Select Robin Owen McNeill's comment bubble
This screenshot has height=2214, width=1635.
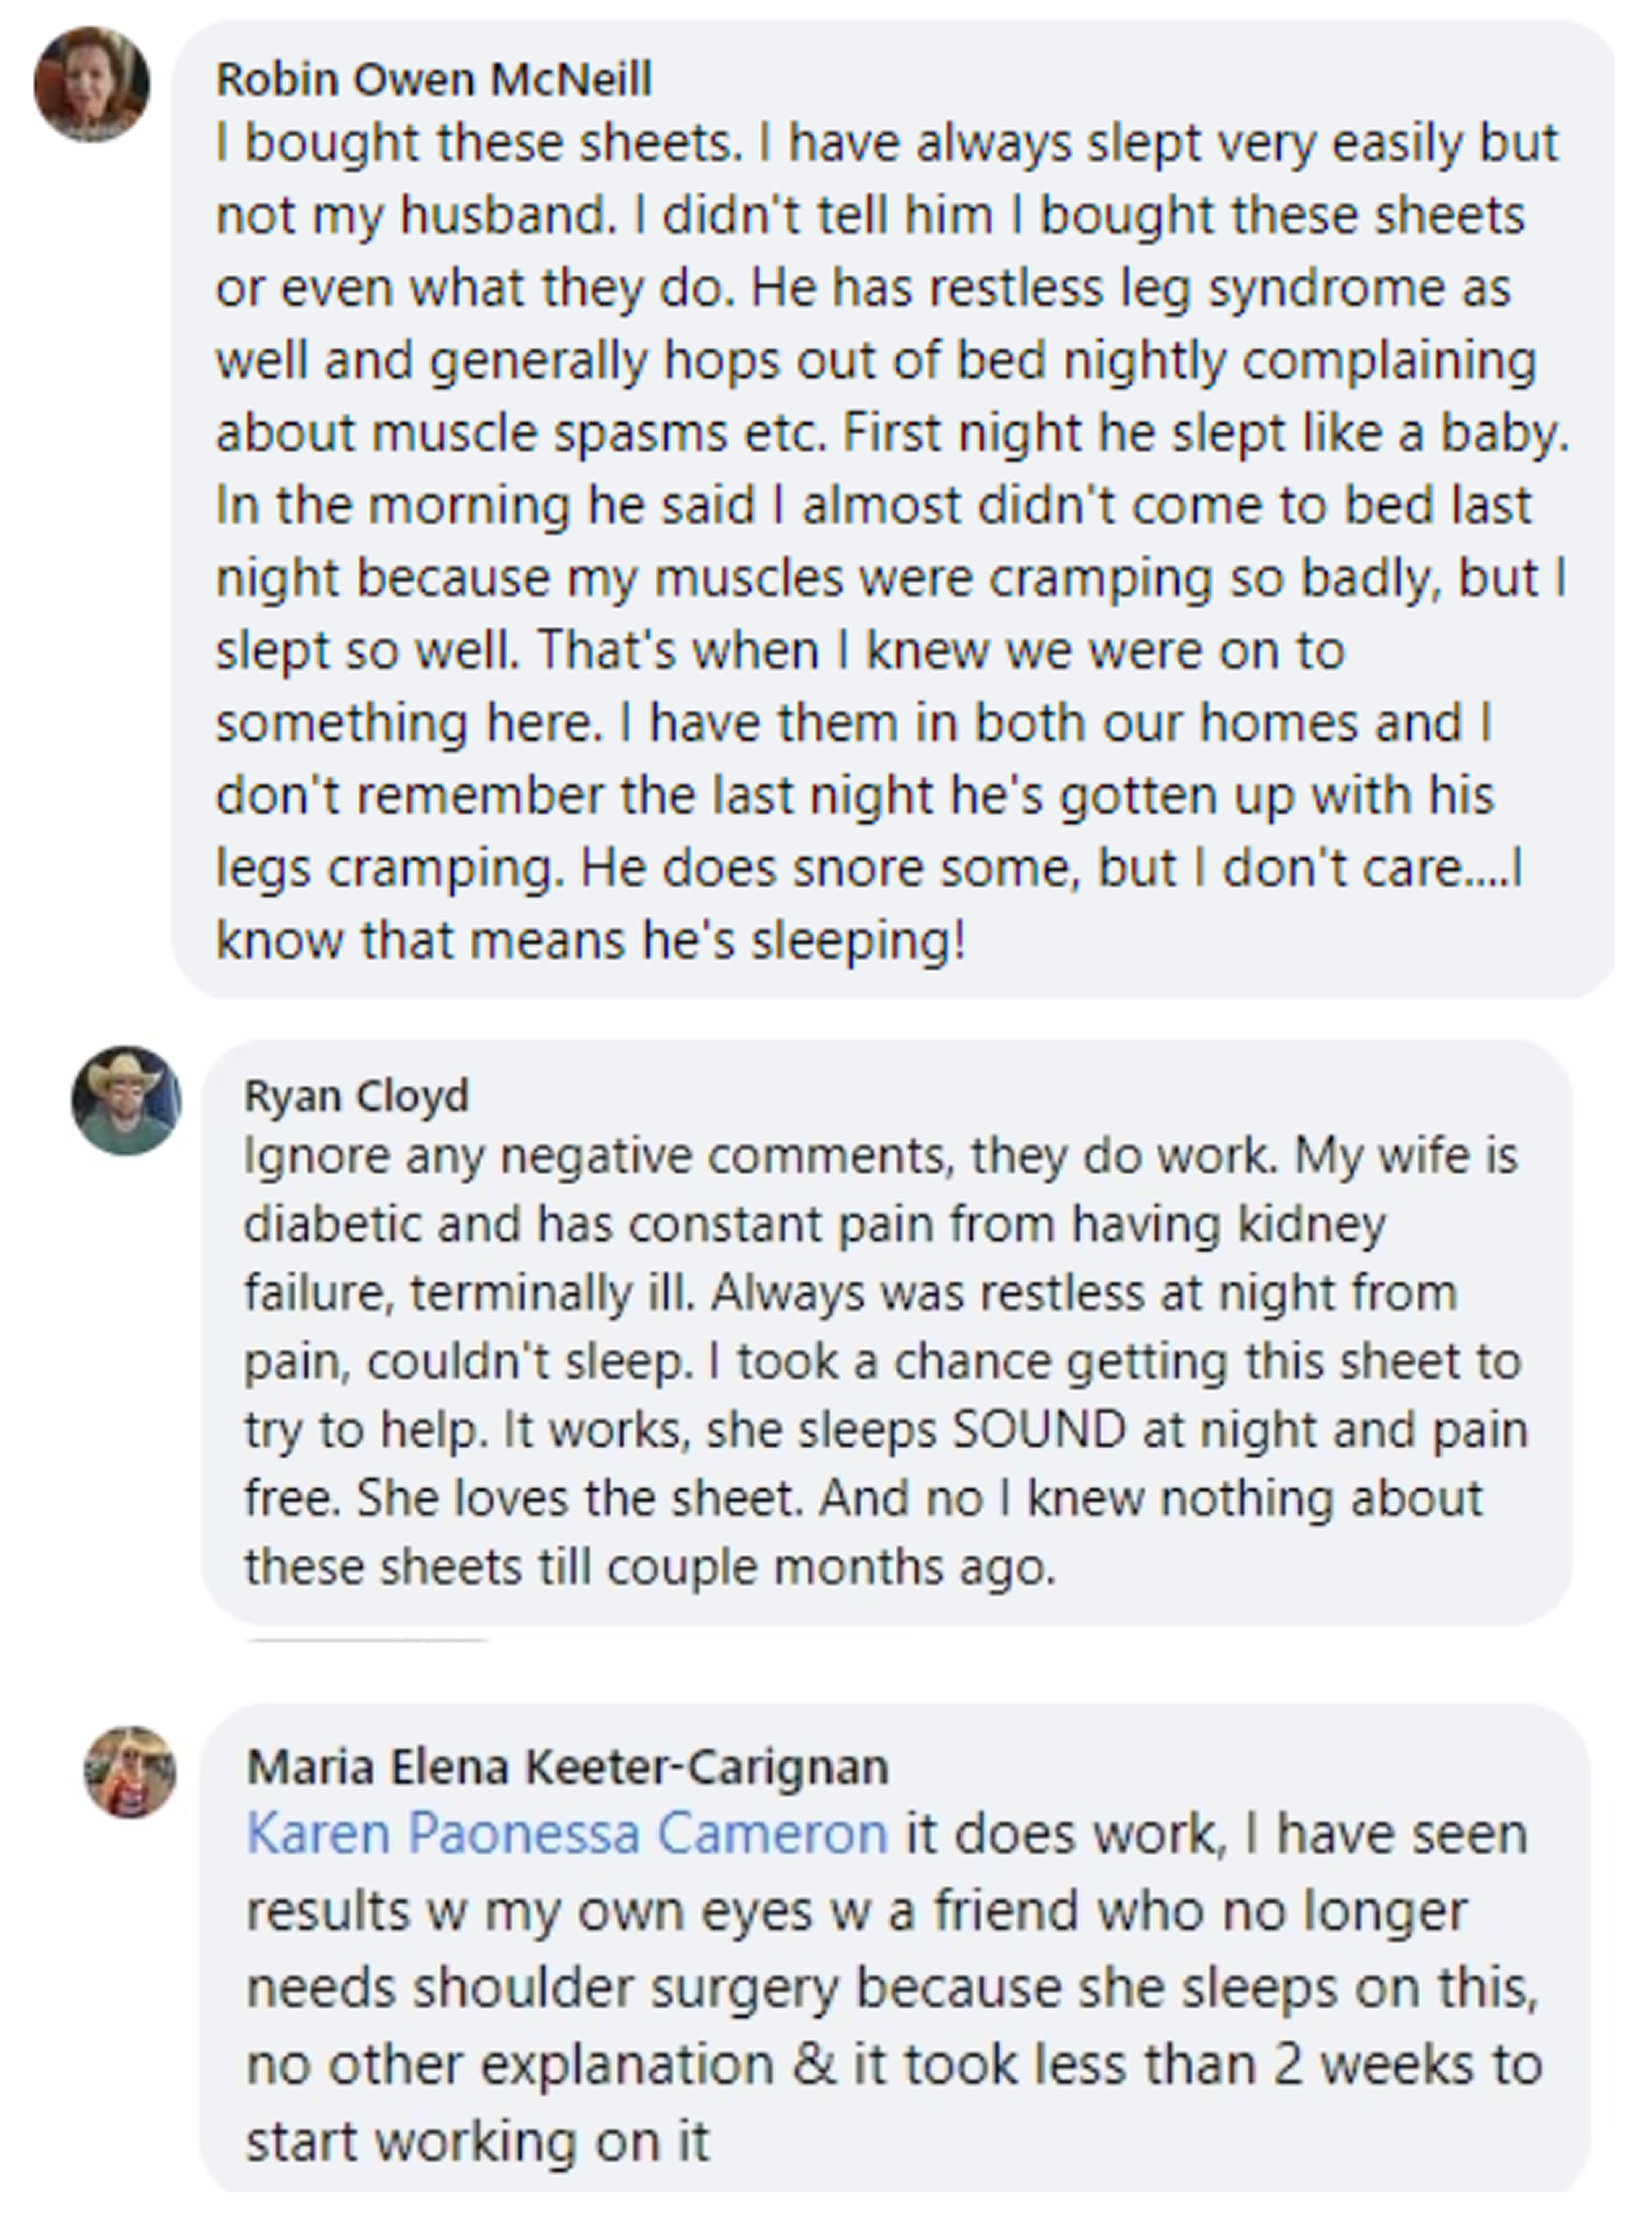[x=892, y=509]
